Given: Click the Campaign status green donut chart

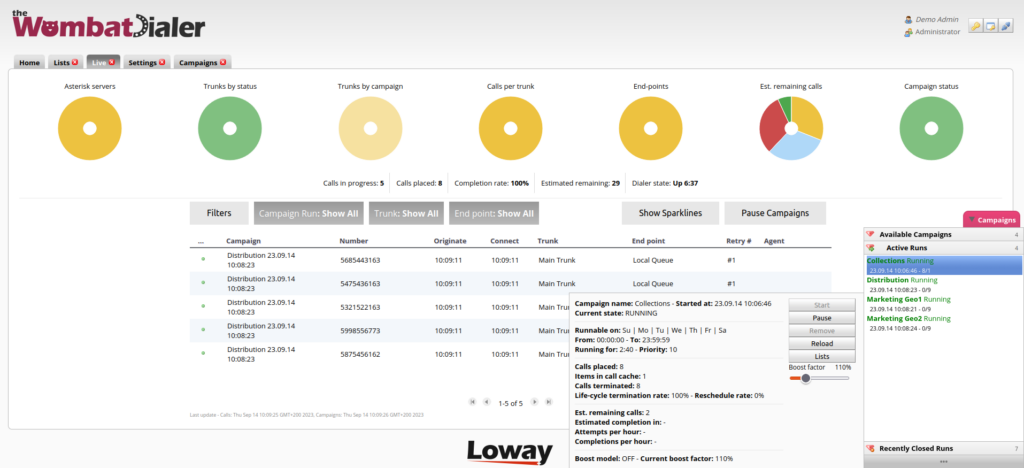Looking at the screenshot, I should pyautogui.click(x=932, y=130).
